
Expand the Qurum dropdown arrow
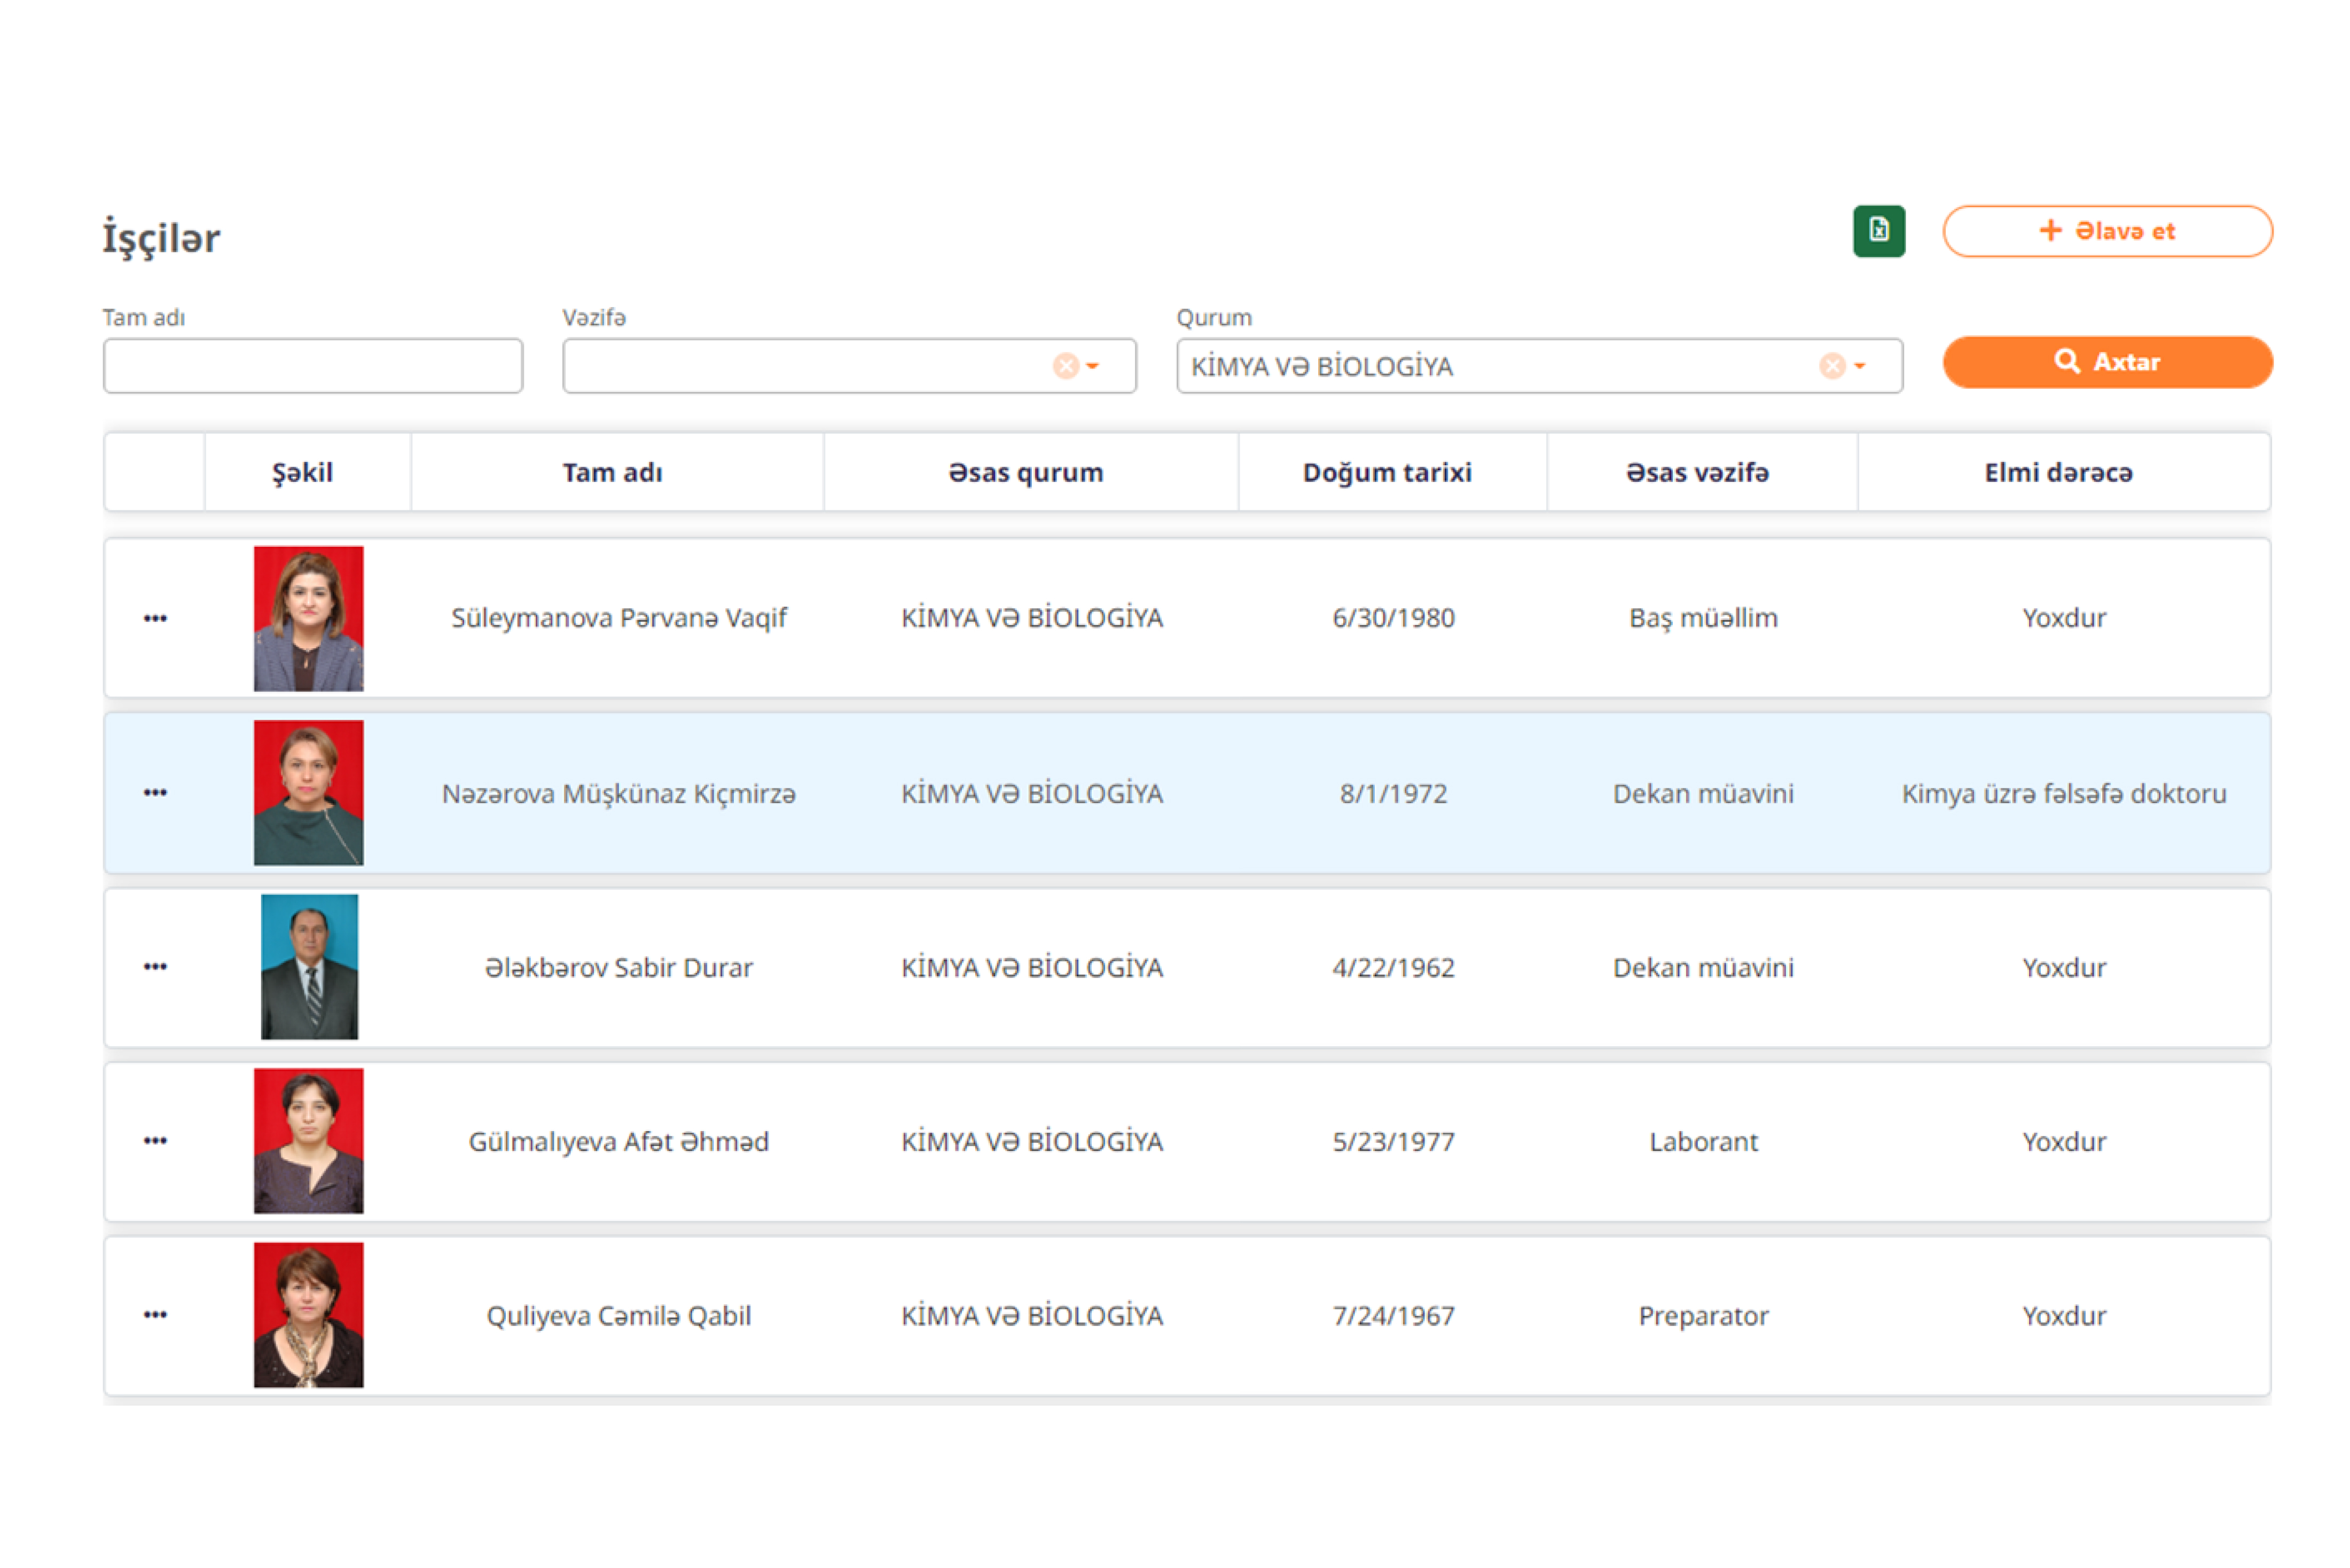[1859, 366]
